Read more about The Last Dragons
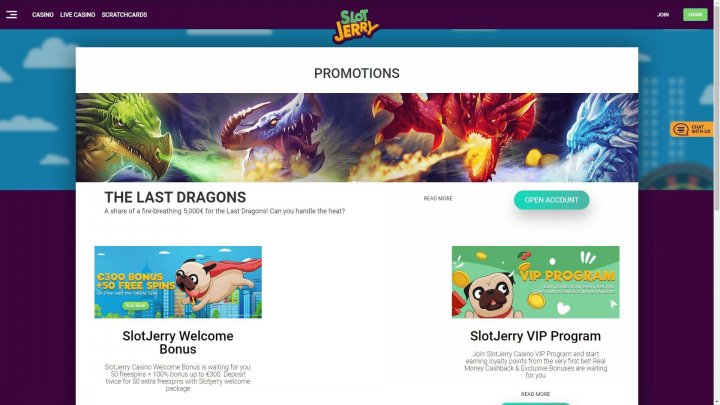The width and height of the screenshot is (720, 405). [x=438, y=198]
